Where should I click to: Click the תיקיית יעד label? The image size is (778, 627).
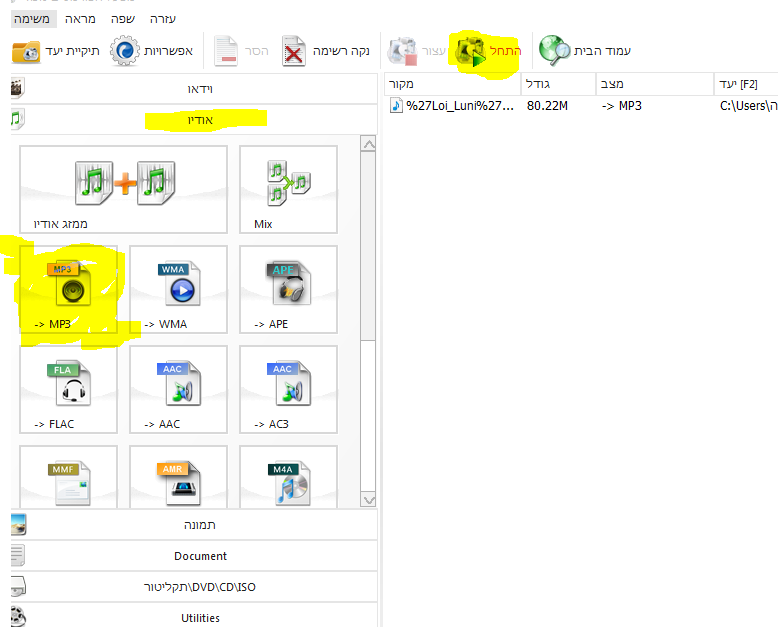(x=72, y=51)
